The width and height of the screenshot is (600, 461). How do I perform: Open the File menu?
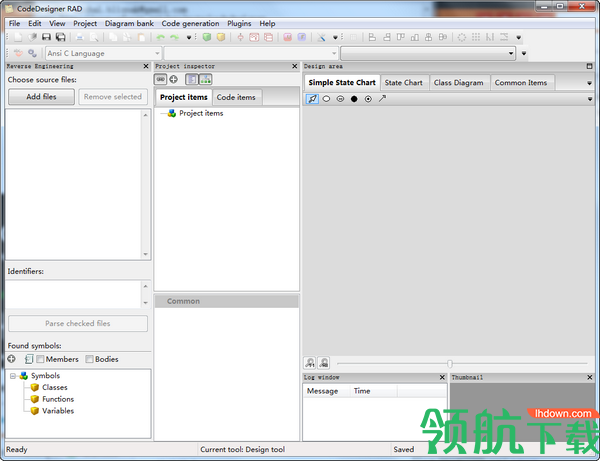[x=15, y=23]
